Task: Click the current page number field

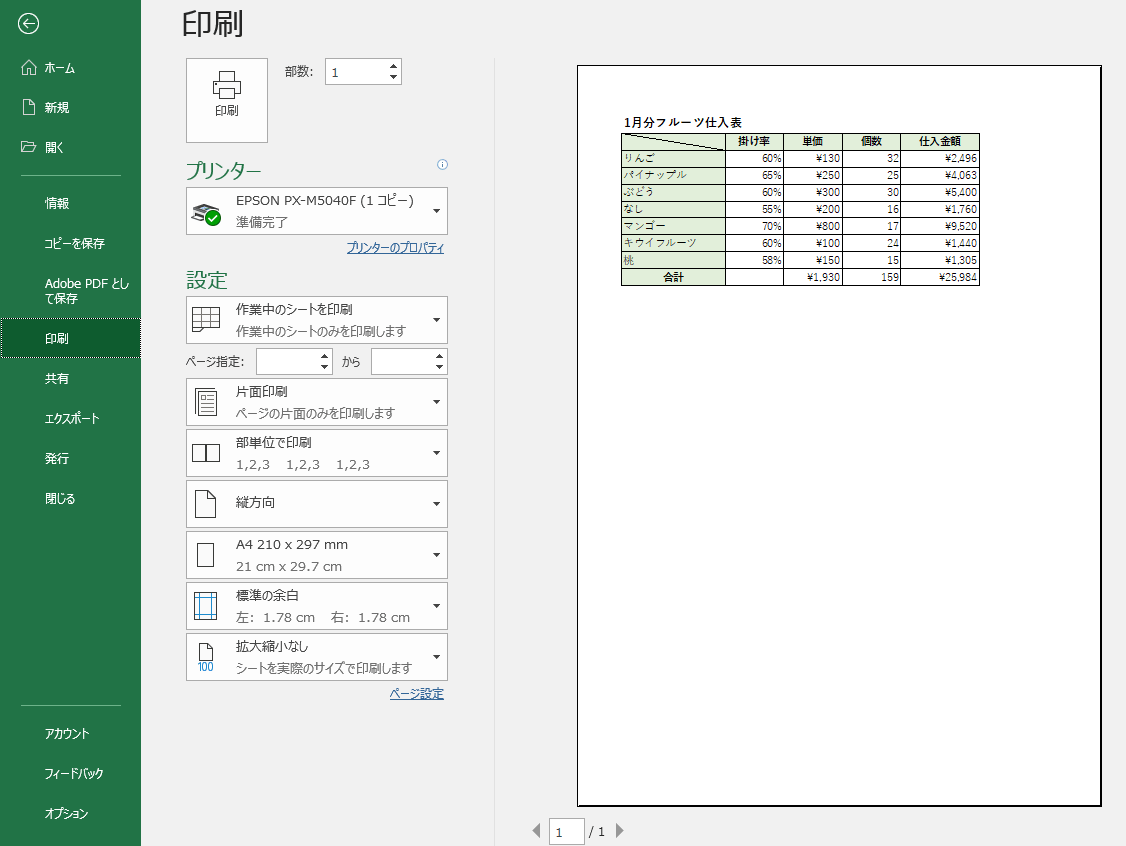Action: click(567, 832)
